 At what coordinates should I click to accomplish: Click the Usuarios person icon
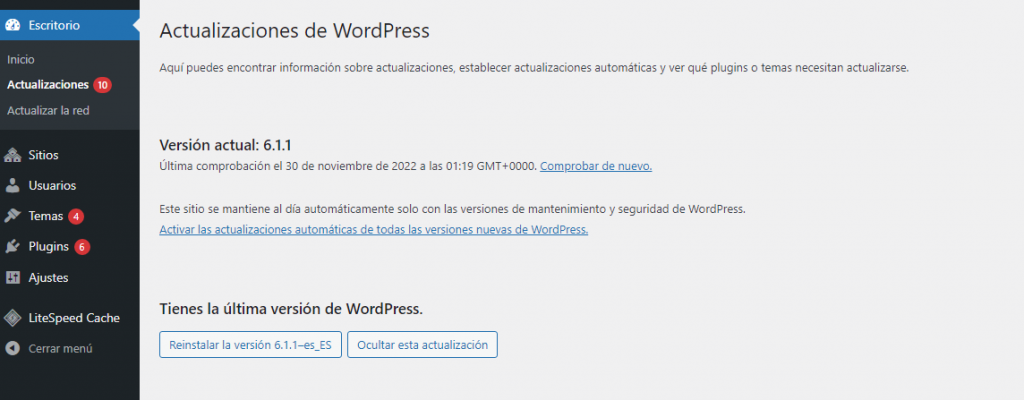[x=12, y=186]
